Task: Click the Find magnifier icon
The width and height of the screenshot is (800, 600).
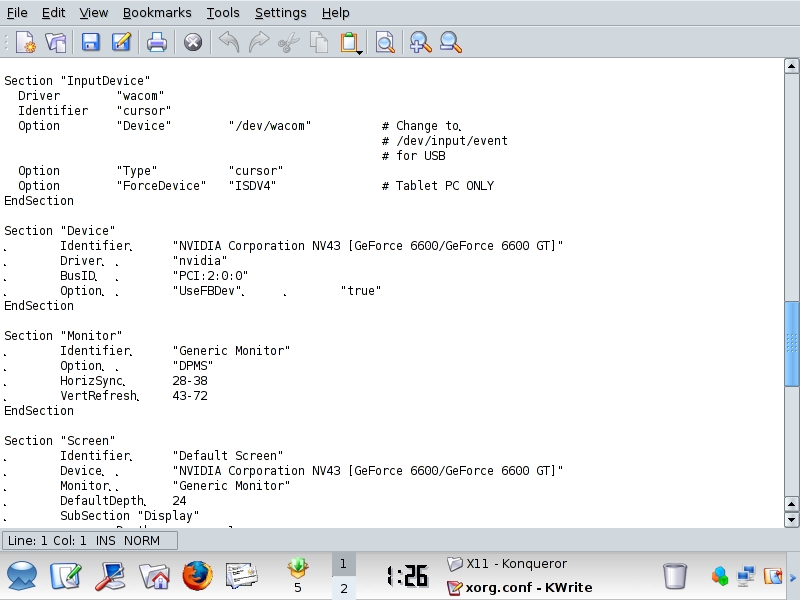Action: pyautogui.click(x=385, y=42)
